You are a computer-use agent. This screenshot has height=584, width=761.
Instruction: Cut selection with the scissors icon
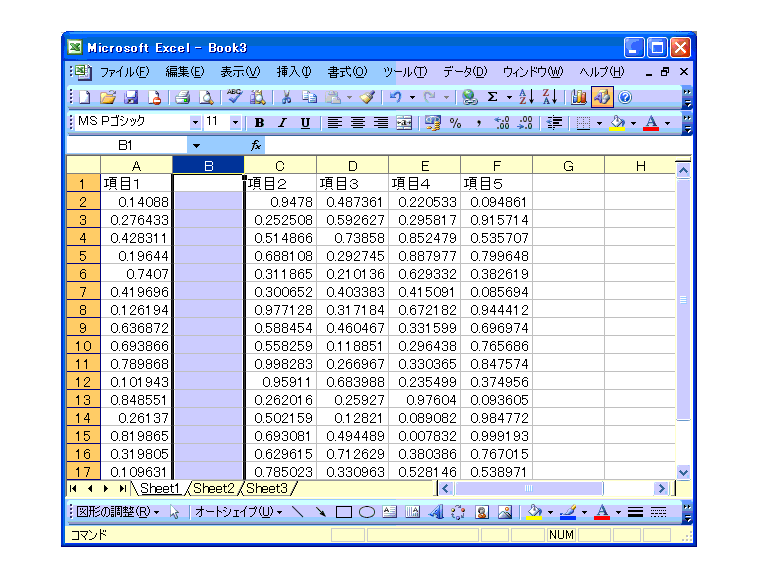click(x=286, y=98)
